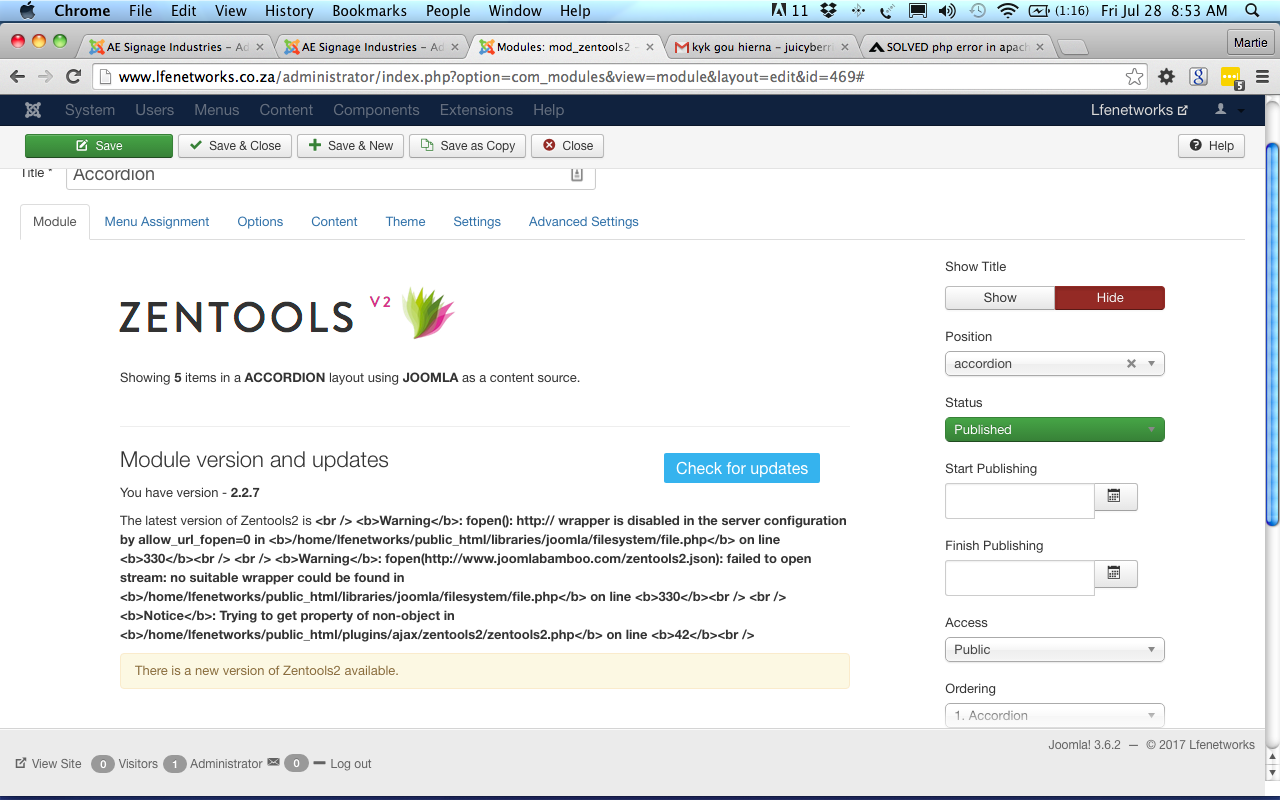Viewport: 1280px width, 800px height.
Task: Click the Title input field
Action: click(331, 175)
